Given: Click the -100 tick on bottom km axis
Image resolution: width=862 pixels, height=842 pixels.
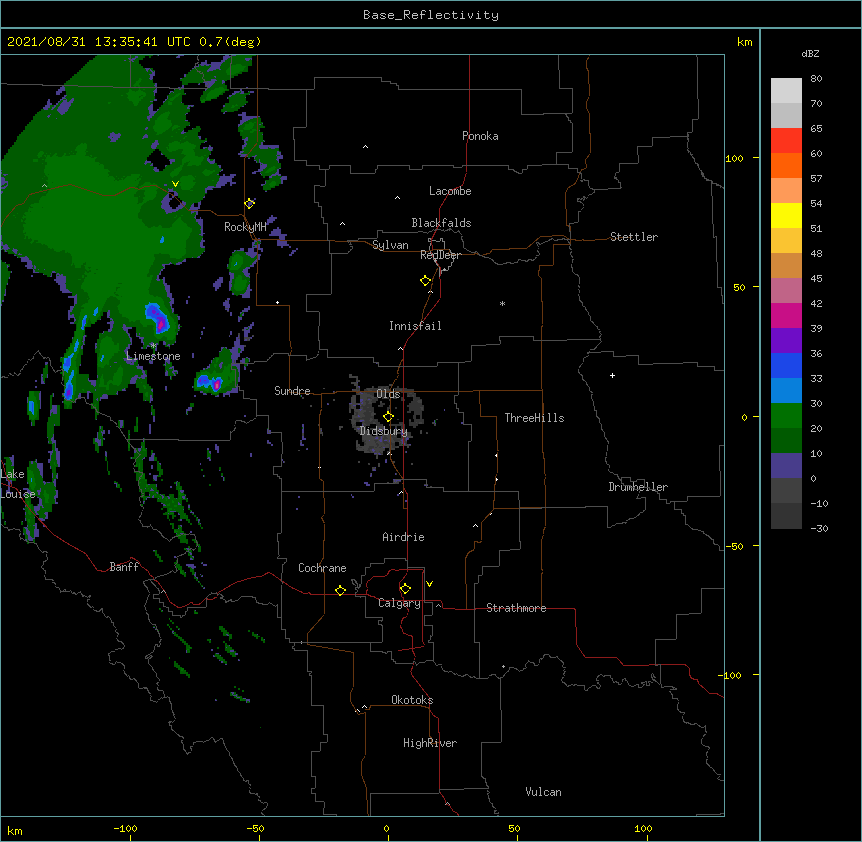Looking at the screenshot, I should 125,829.
